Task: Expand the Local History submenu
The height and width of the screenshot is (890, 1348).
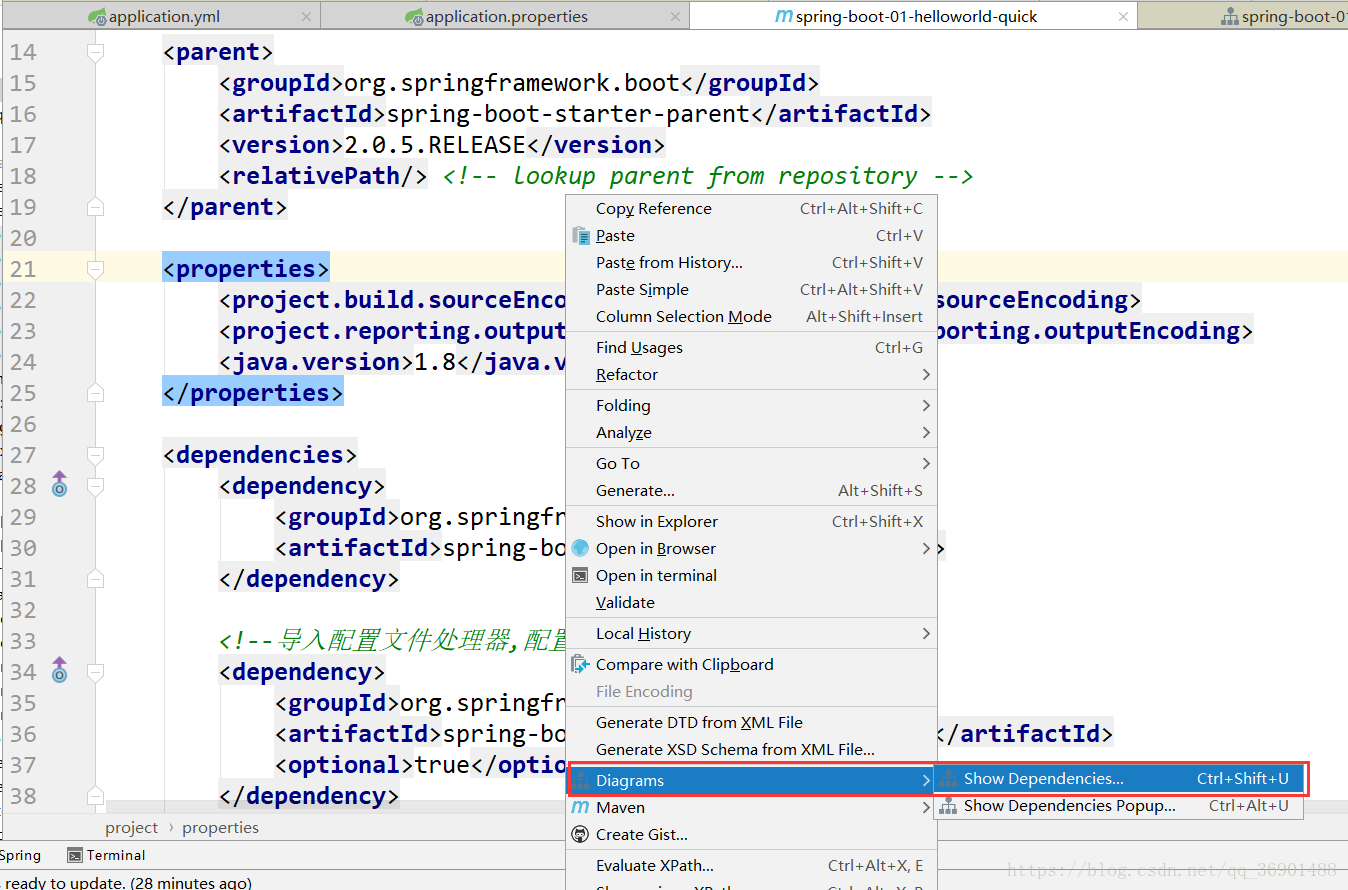Action: click(751, 634)
